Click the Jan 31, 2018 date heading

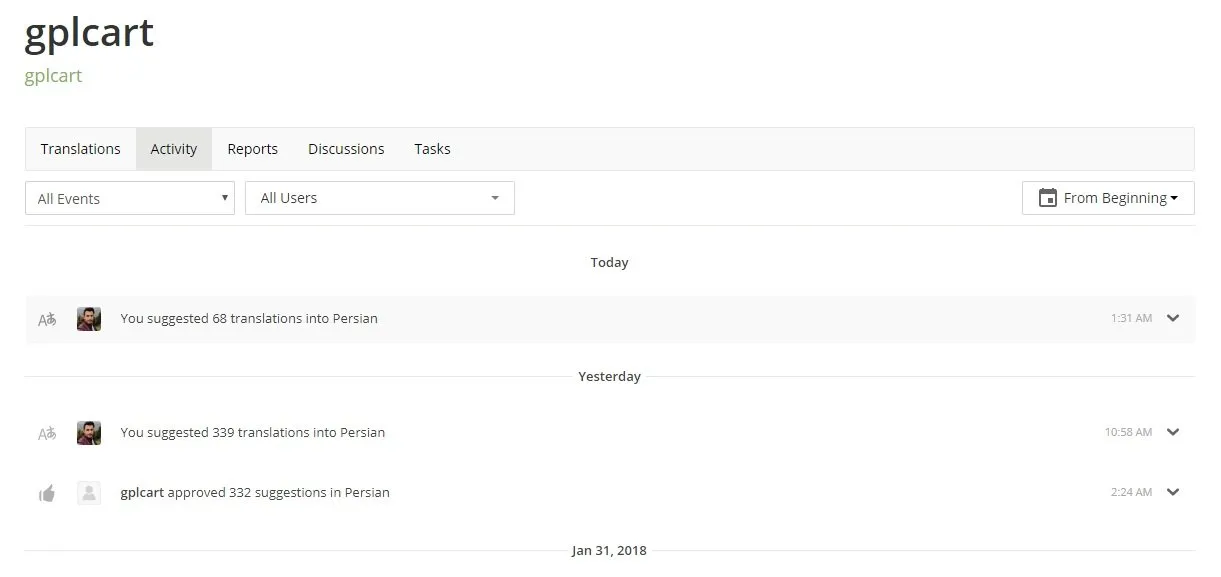609,551
